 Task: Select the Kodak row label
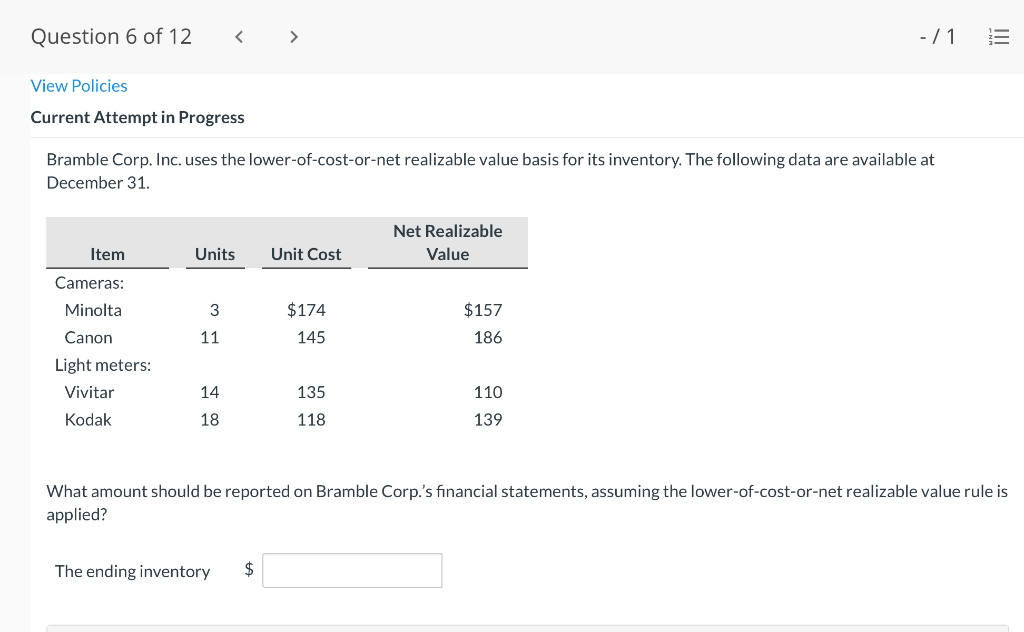88,420
